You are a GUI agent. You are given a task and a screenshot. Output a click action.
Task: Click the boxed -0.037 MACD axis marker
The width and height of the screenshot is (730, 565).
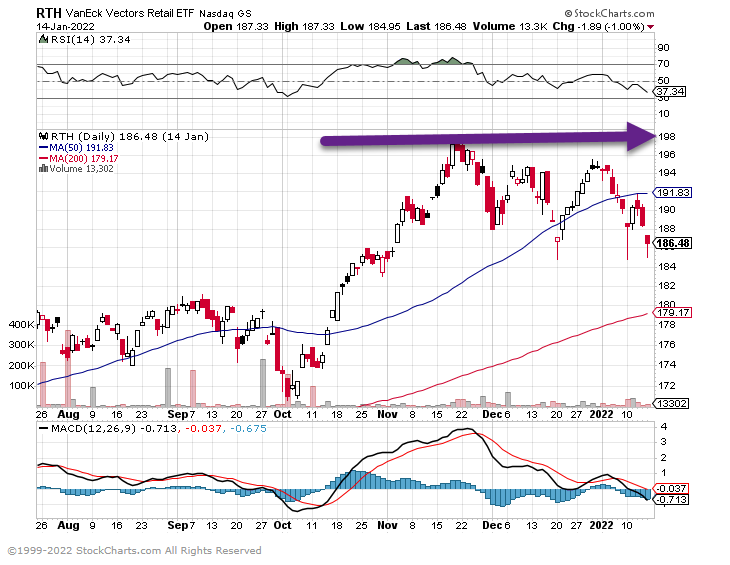[671, 488]
